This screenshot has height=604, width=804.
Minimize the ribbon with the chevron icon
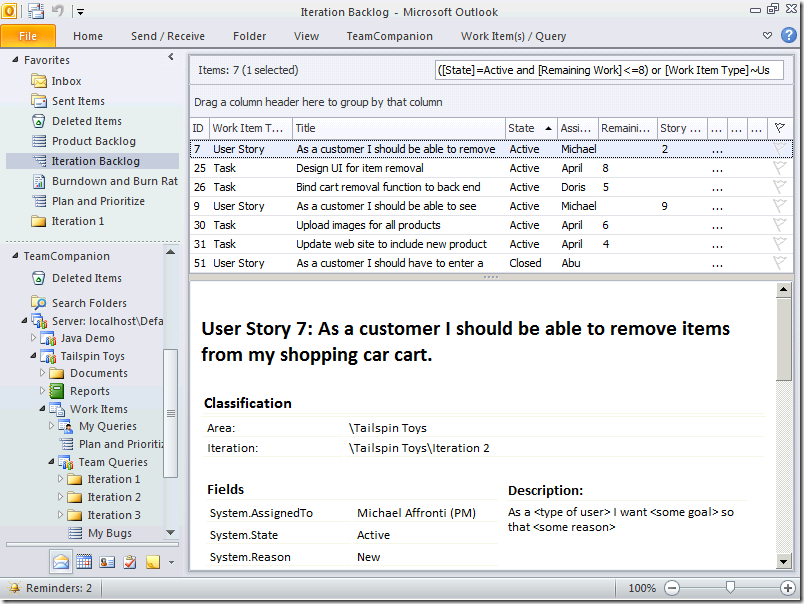tap(767, 36)
